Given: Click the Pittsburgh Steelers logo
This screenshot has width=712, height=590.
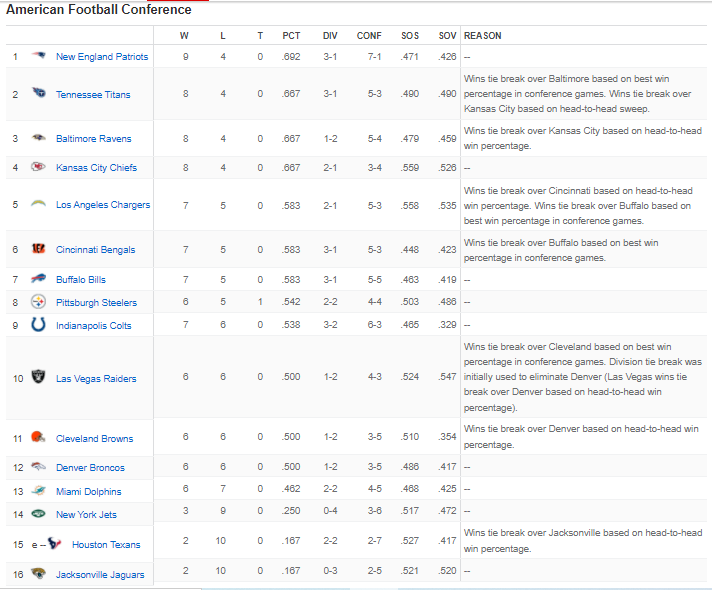Looking at the screenshot, I should click(x=39, y=302).
